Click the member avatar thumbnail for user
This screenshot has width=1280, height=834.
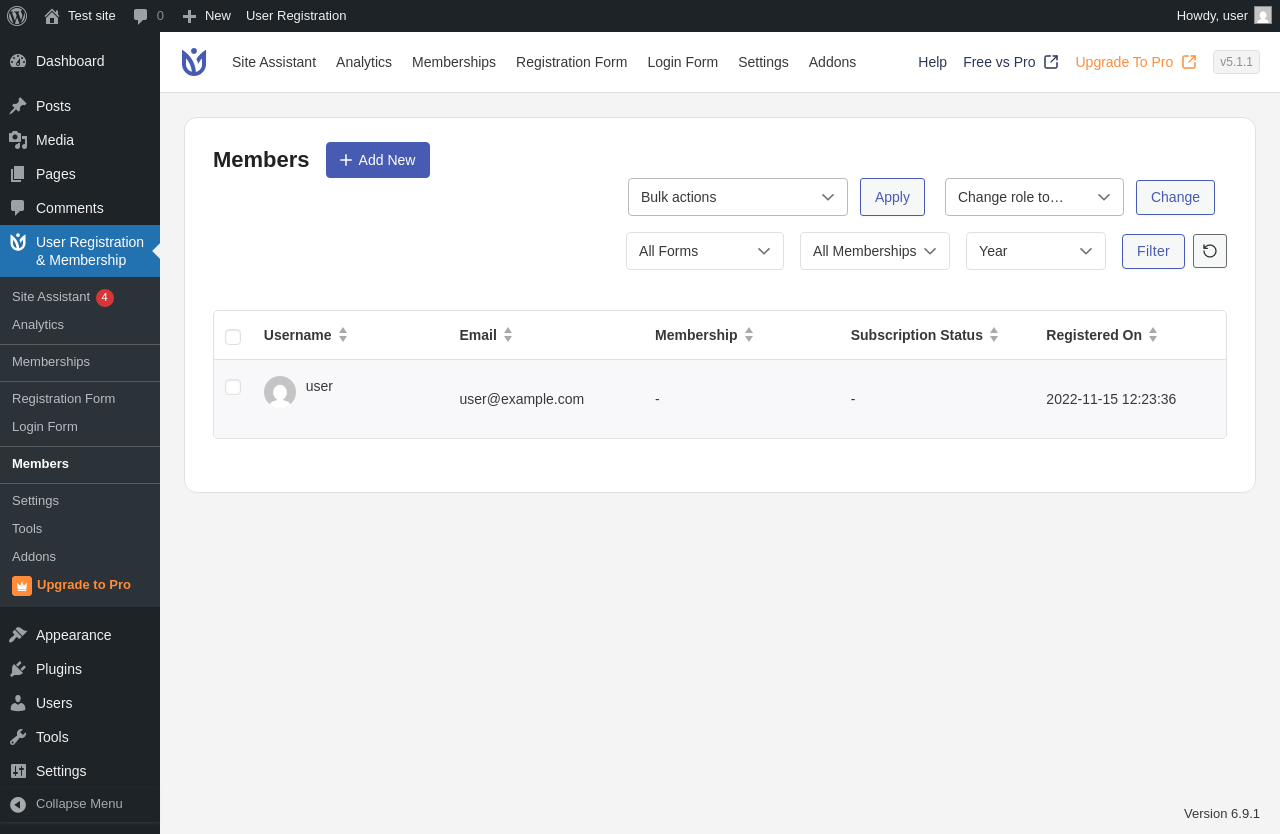click(280, 392)
